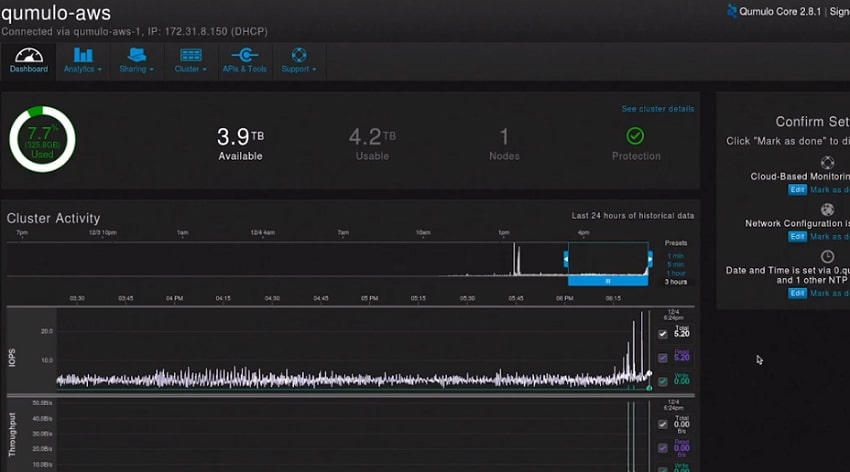Toggle the Throughput Total checkbox

(662, 424)
